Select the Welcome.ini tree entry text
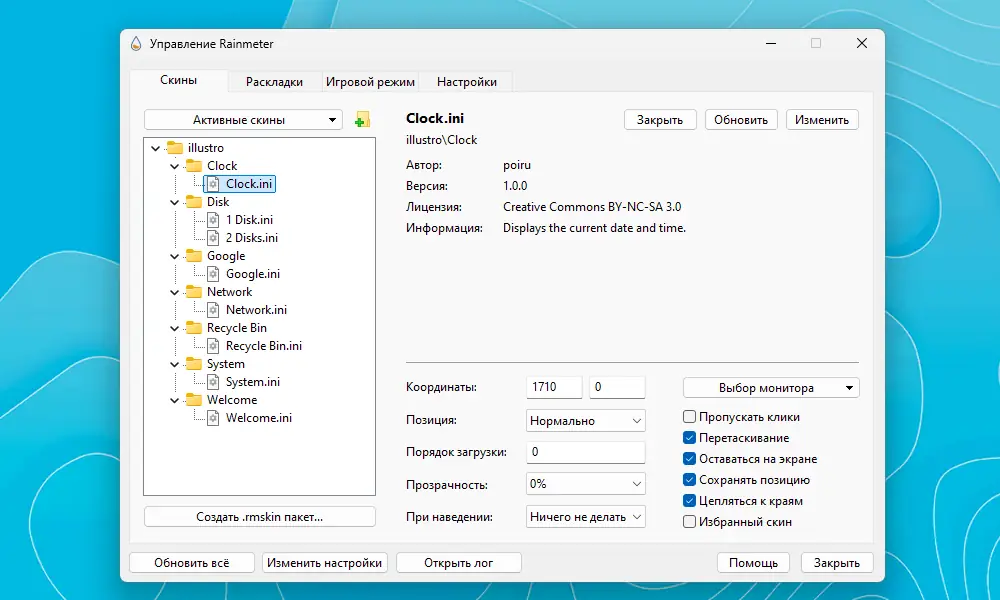Screen dimensions: 1000x600 (259, 418)
